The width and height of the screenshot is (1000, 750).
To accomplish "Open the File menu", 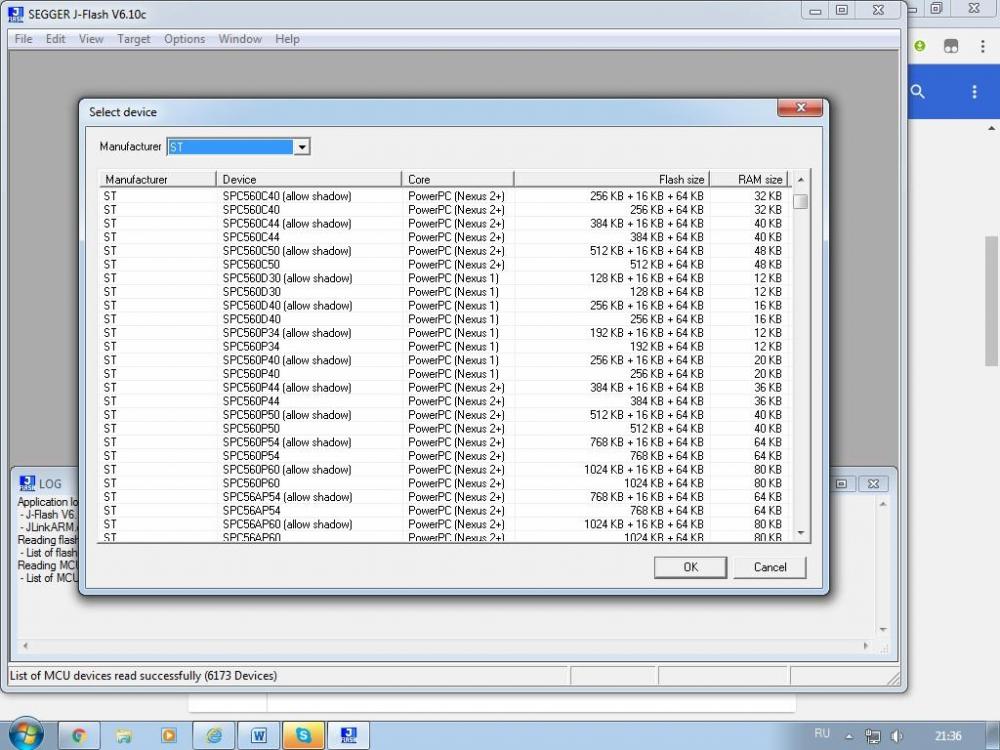I will click(x=23, y=39).
